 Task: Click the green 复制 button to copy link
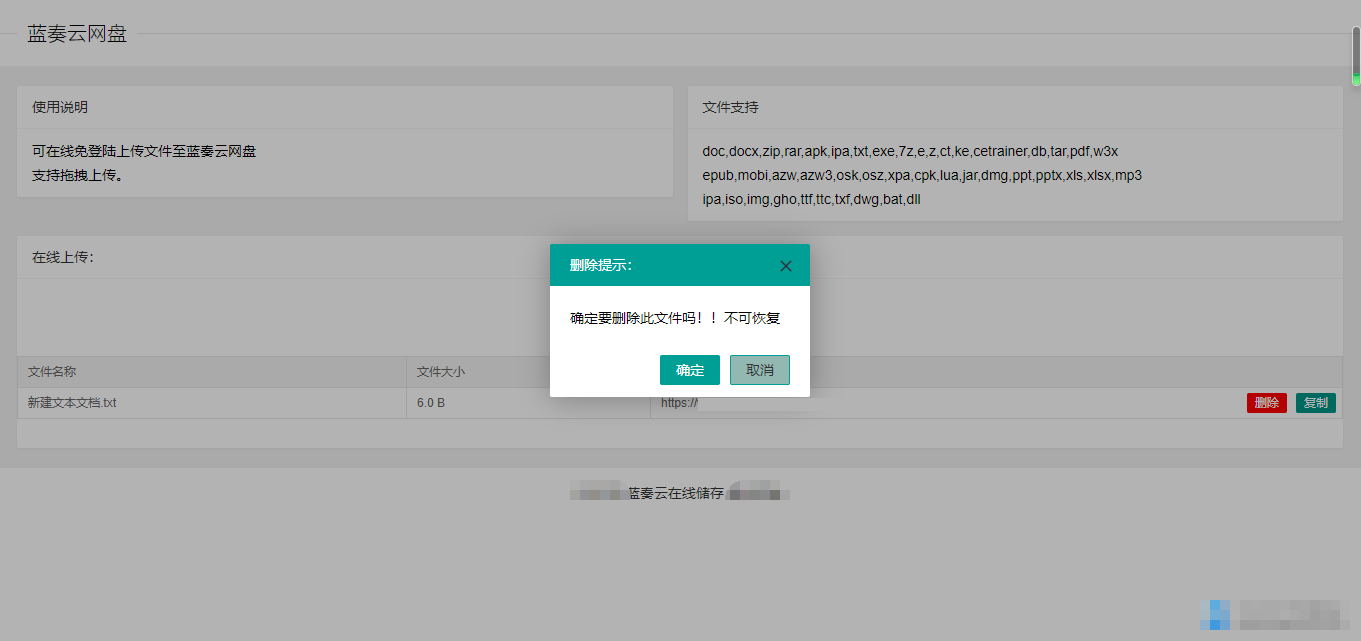pos(1315,402)
